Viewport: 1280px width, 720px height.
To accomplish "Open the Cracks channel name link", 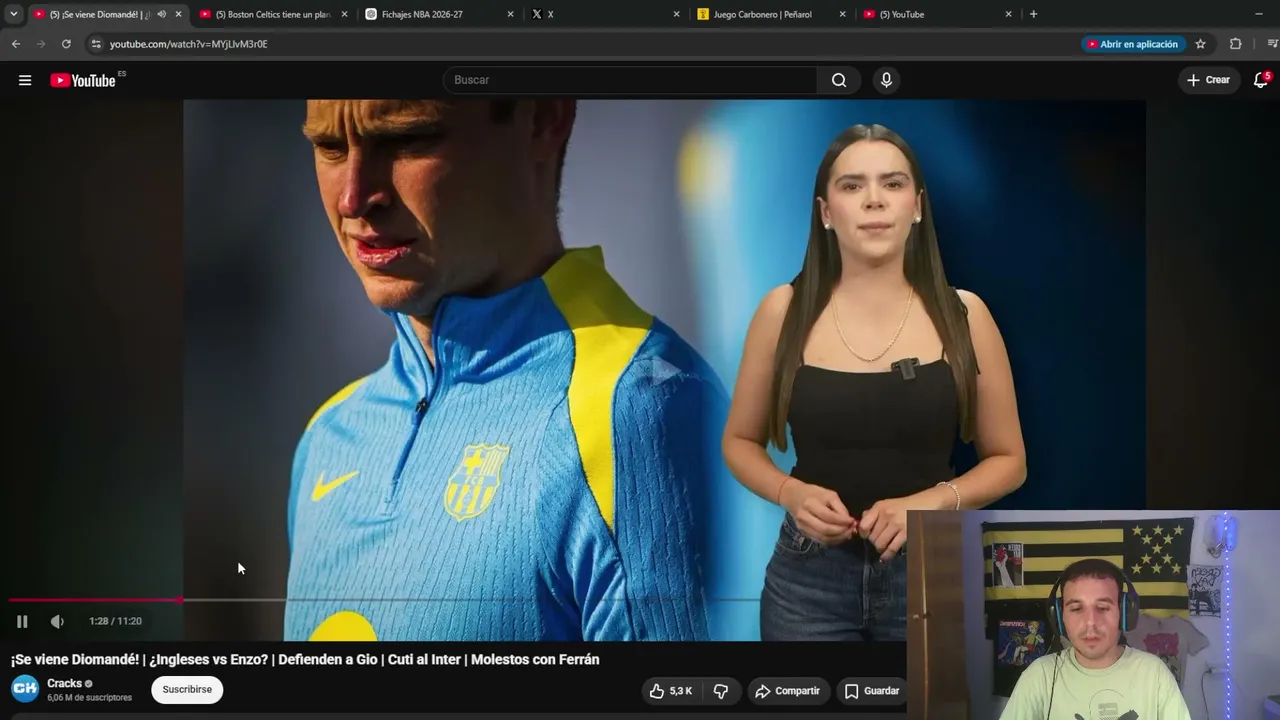I will click(64, 684).
